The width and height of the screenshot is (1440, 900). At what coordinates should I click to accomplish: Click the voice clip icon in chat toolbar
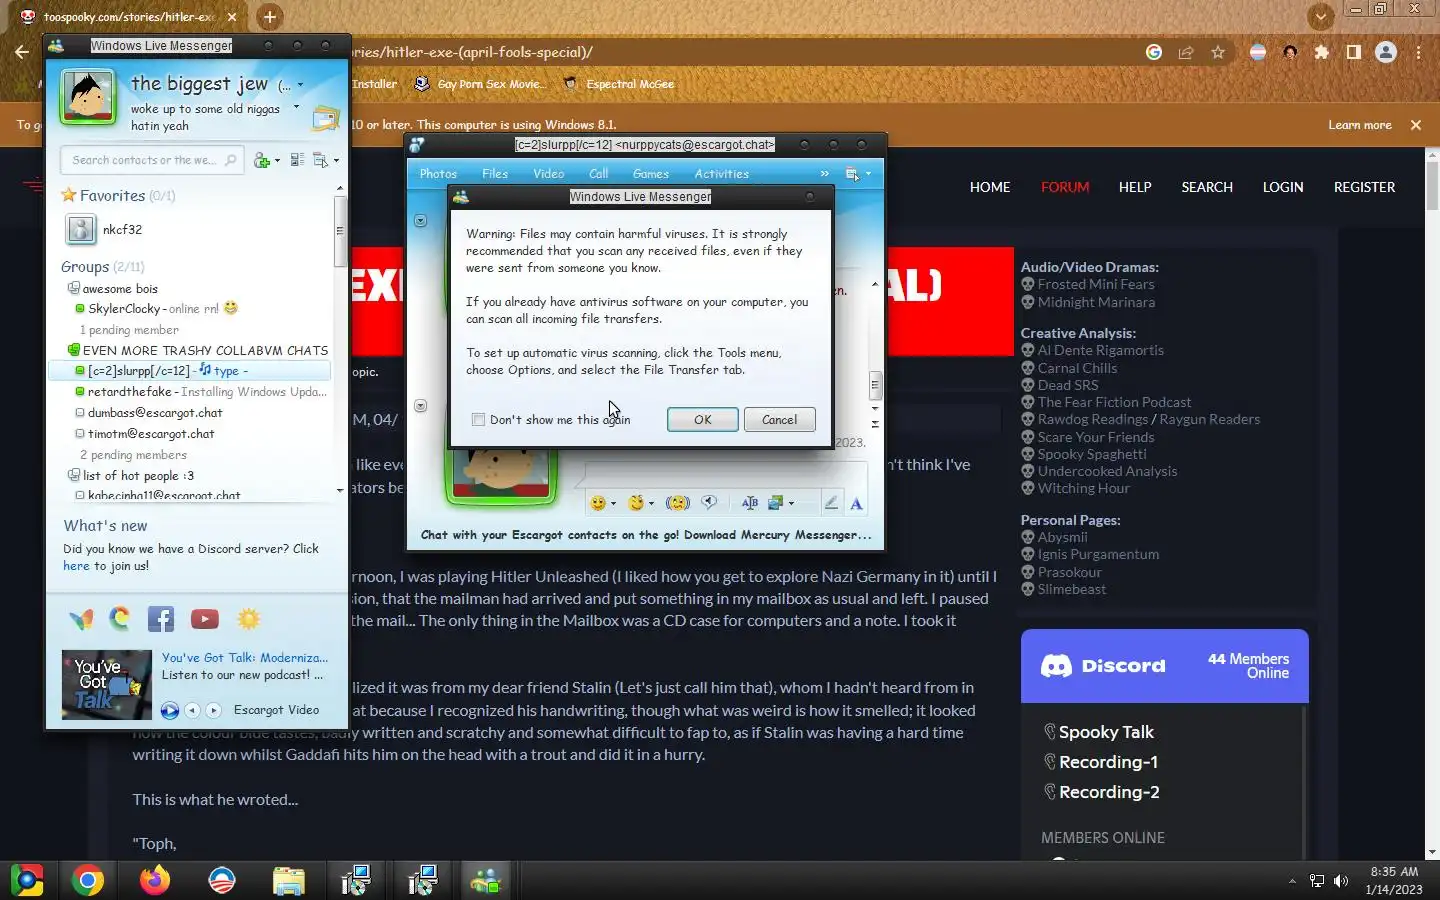pos(709,503)
